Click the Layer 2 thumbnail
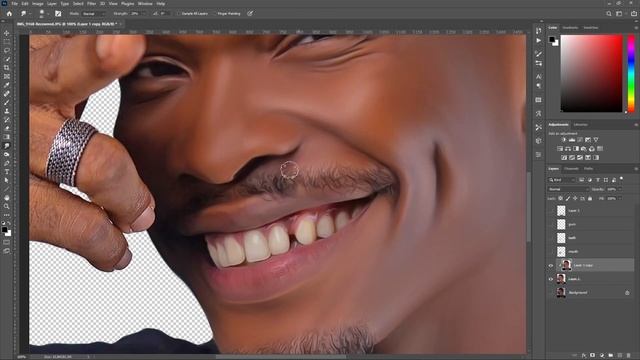This screenshot has height=360, width=640. coord(561,211)
